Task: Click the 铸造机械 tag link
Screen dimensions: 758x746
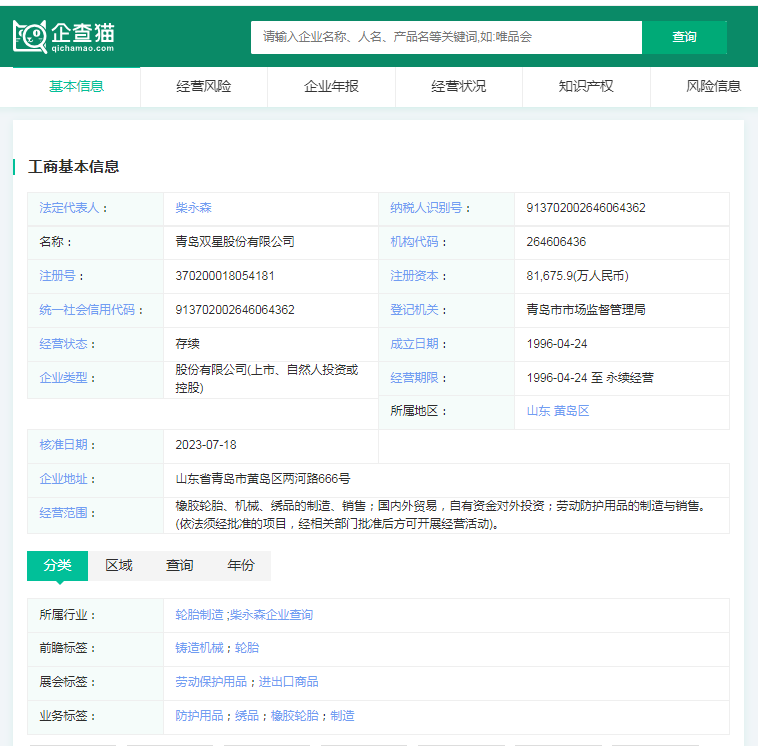Action: pyautogui.click(x=199, y=648)
